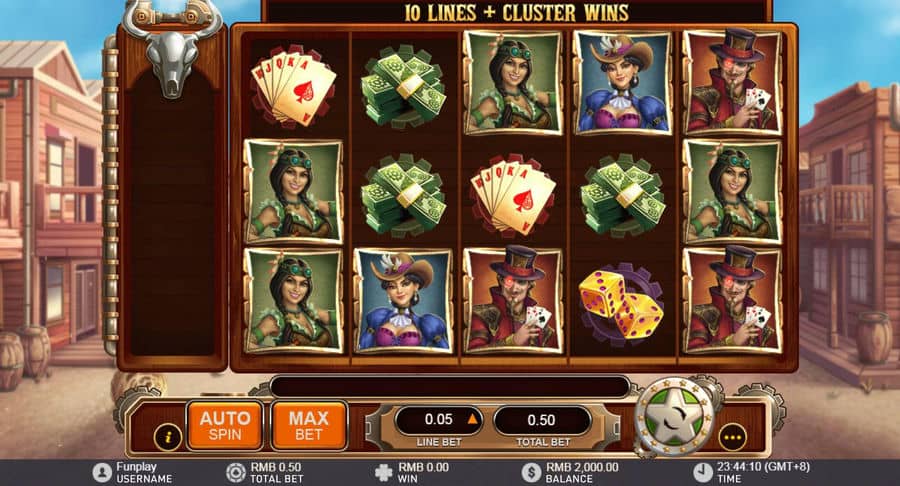Click the cash stack symbol in the fourth reel

pos(623,195)
